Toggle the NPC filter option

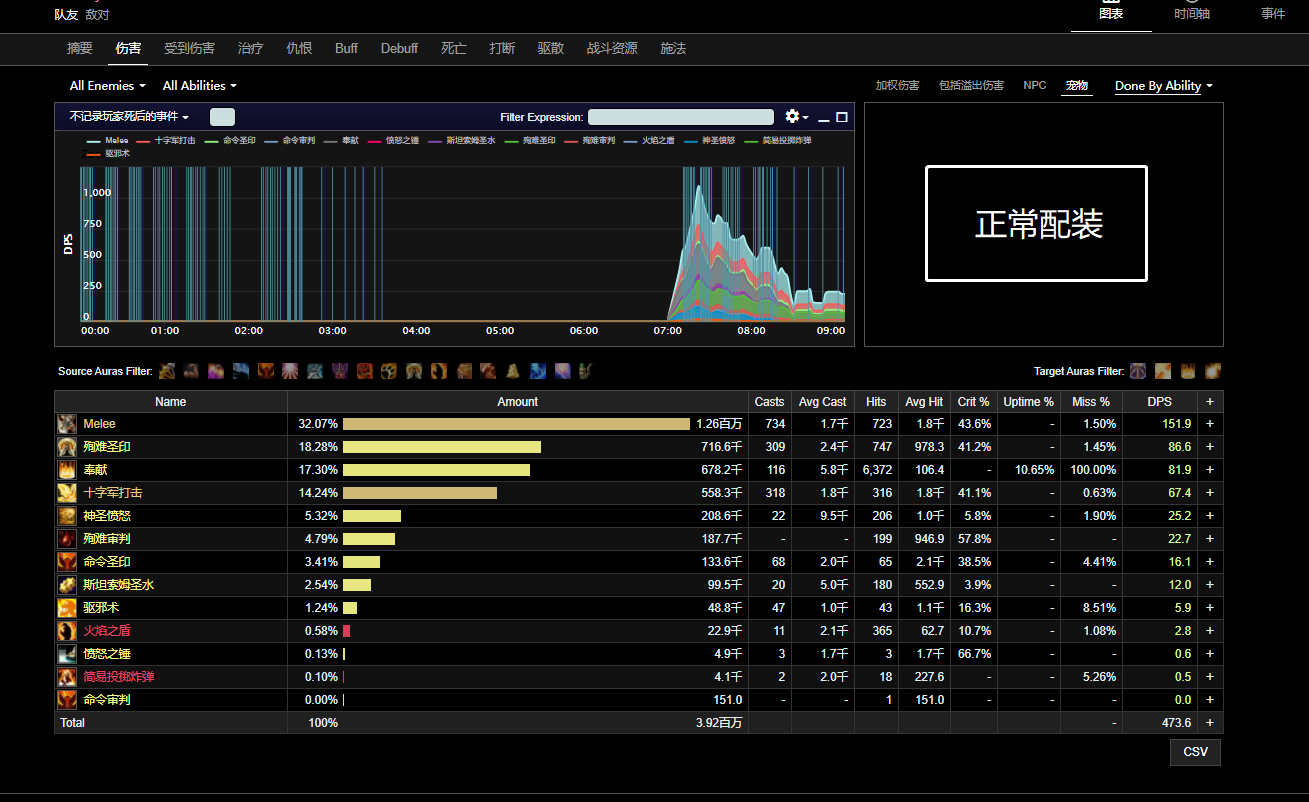[1035, 86]
